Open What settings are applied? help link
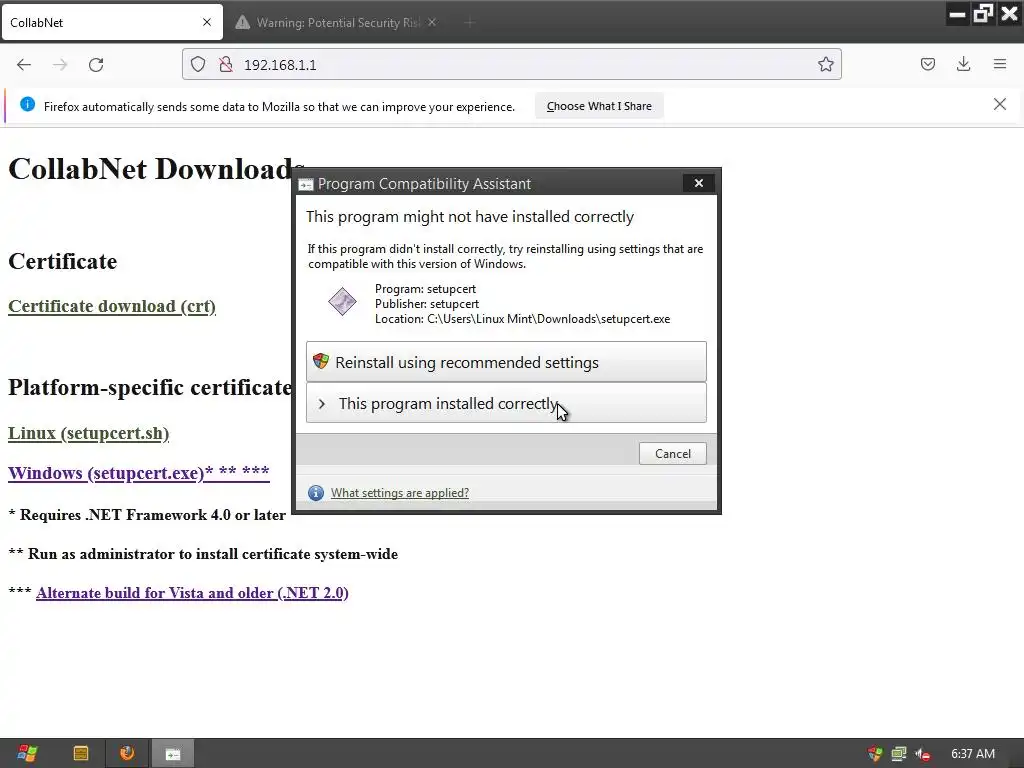 tap(400, 493)
